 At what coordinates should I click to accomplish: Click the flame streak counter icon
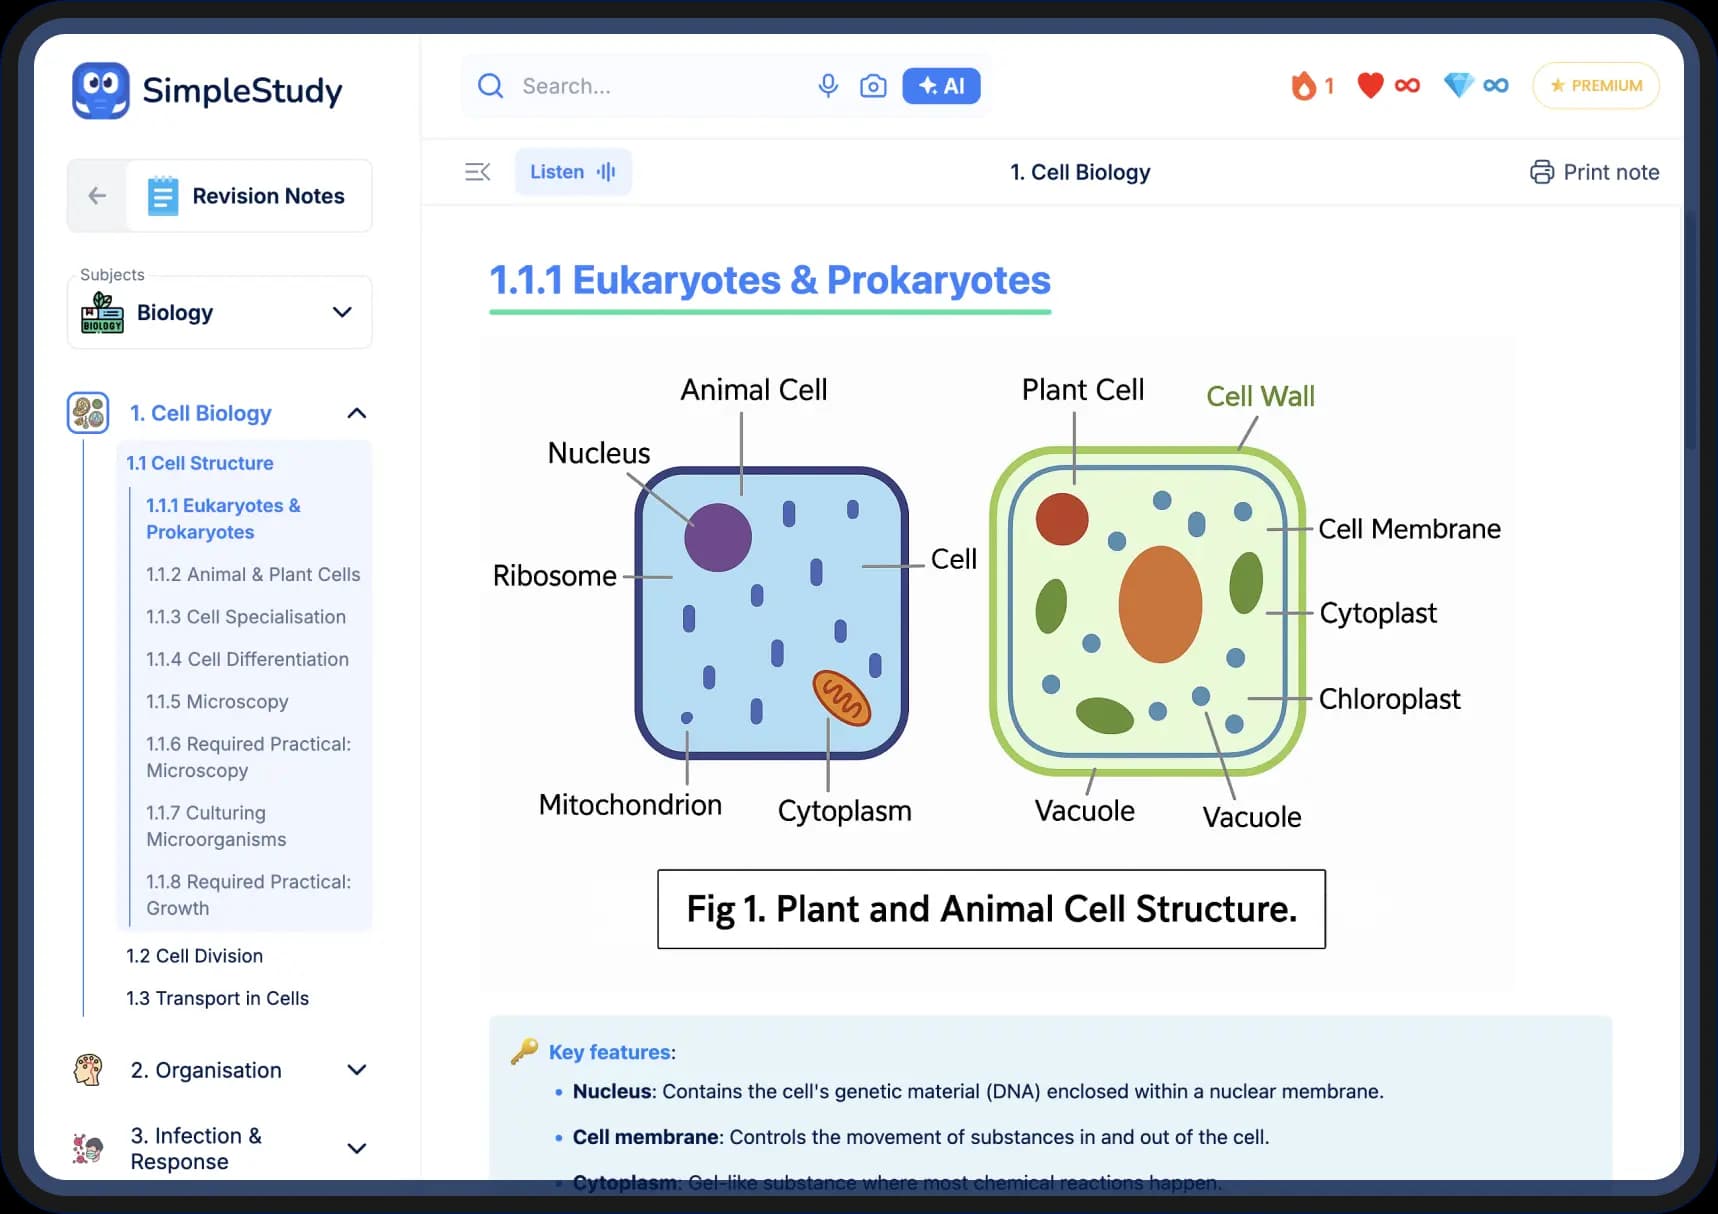[x=1303, y=86]
